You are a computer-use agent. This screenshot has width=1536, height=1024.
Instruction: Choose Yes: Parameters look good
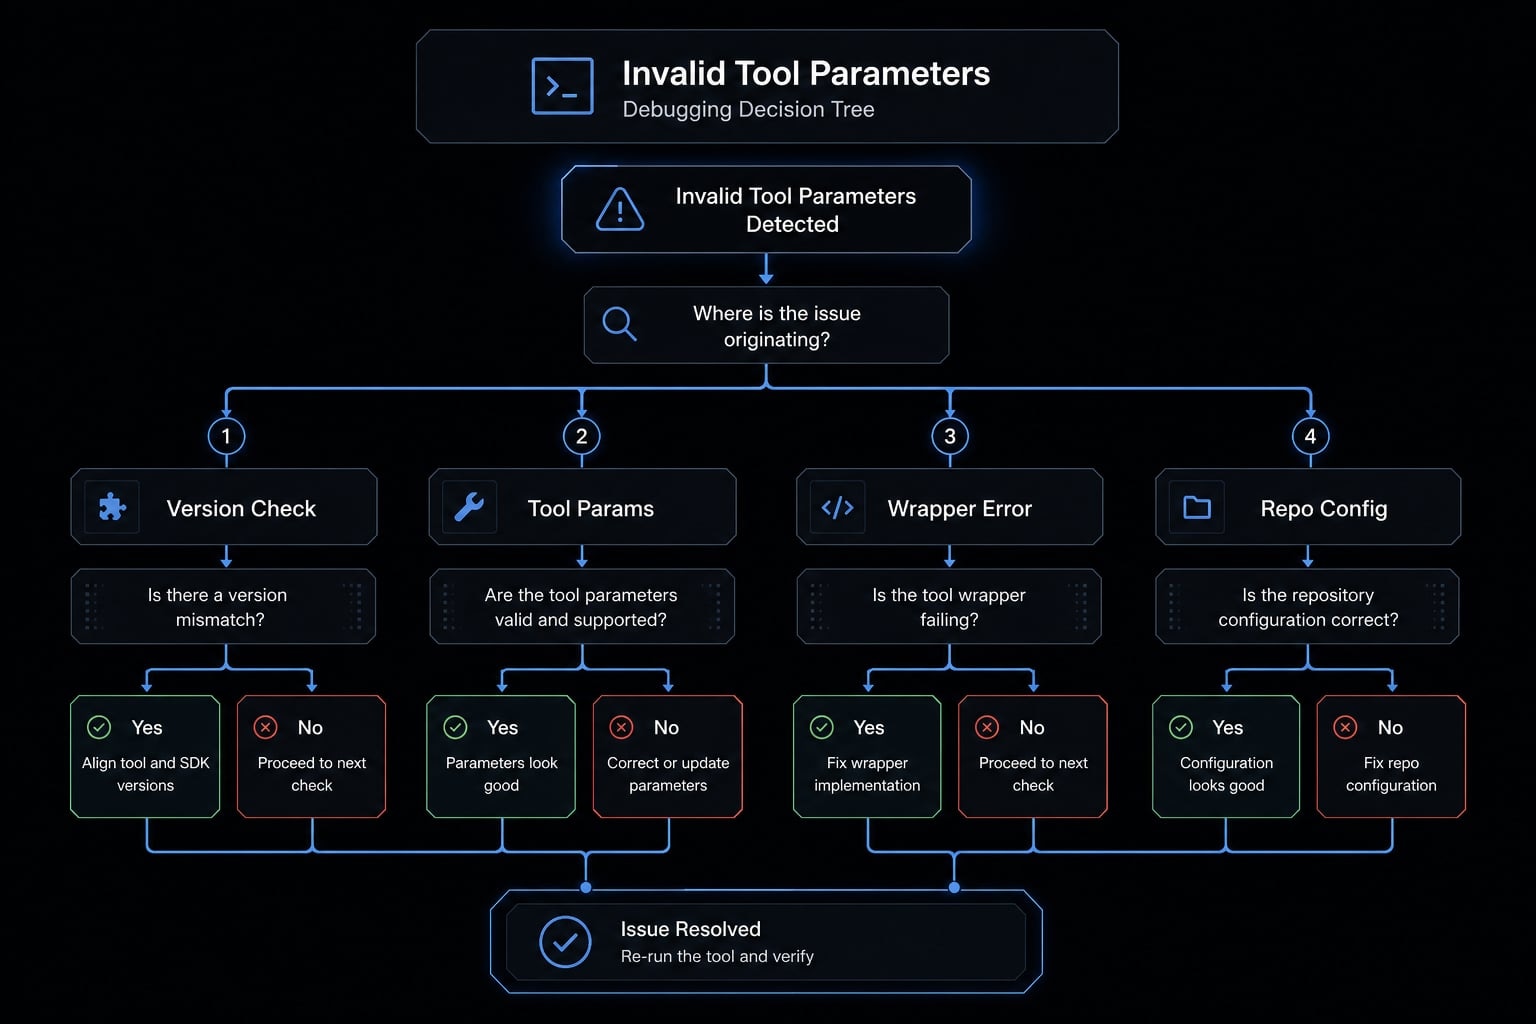(501, 757)
